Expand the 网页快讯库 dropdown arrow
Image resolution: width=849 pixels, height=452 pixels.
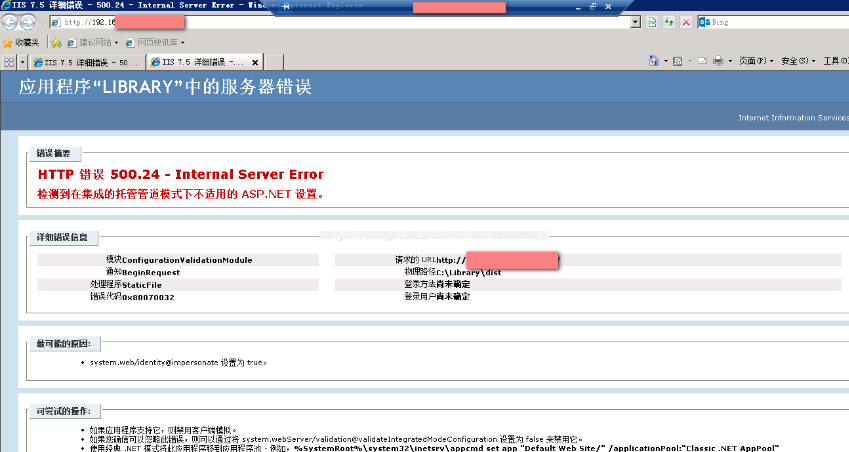[182, 43]
